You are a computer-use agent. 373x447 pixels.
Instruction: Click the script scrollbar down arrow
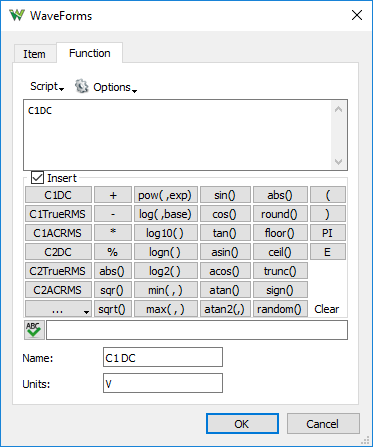[x=339, y=162]
